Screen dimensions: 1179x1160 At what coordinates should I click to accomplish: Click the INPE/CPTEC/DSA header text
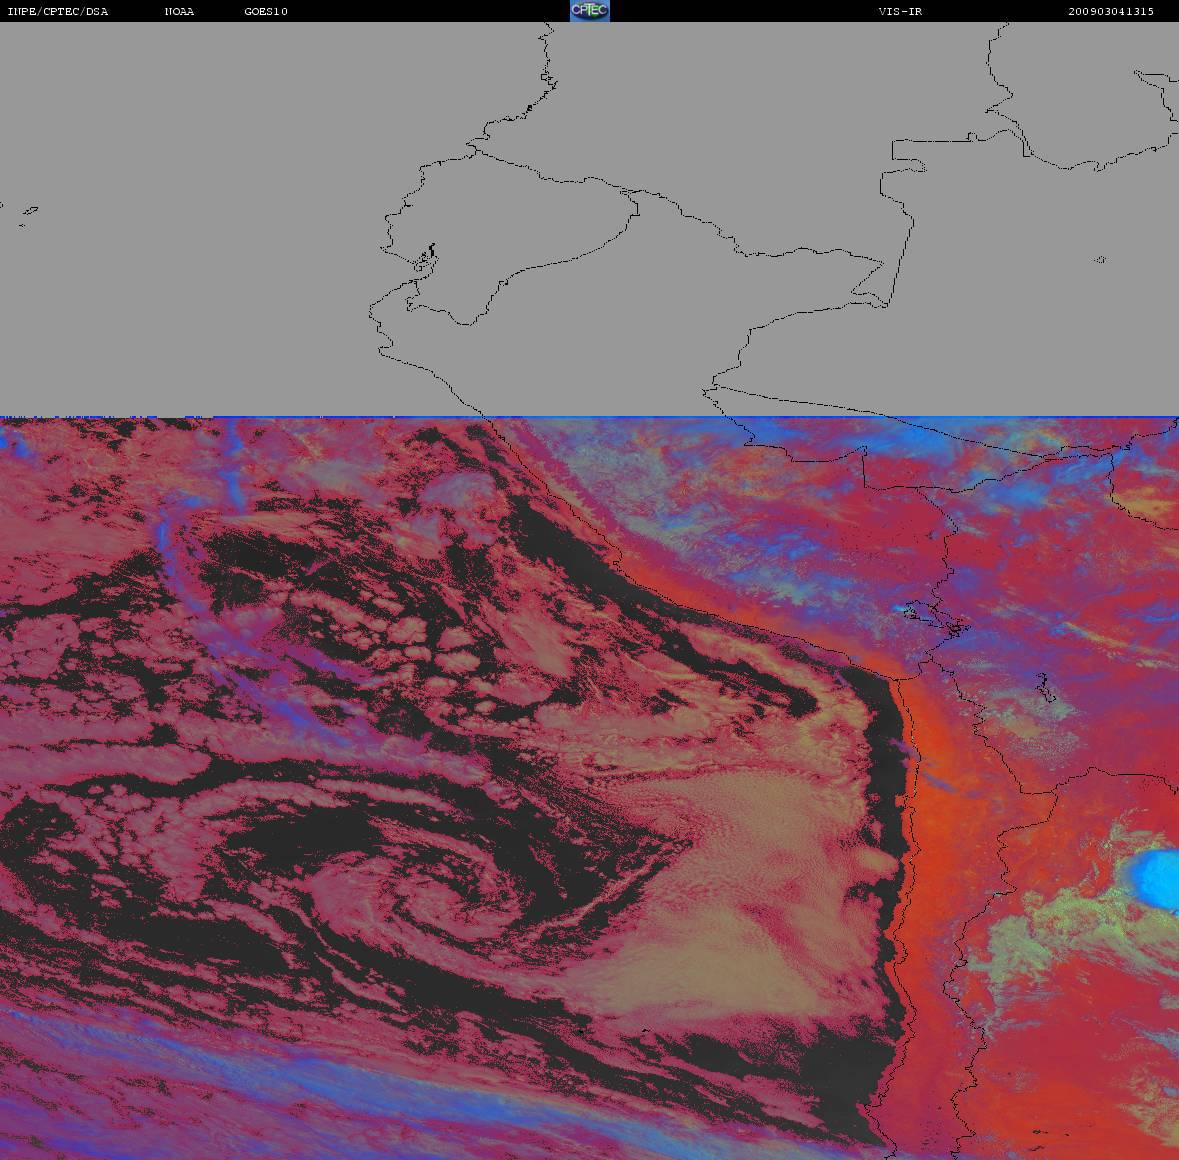click(58, 11)
